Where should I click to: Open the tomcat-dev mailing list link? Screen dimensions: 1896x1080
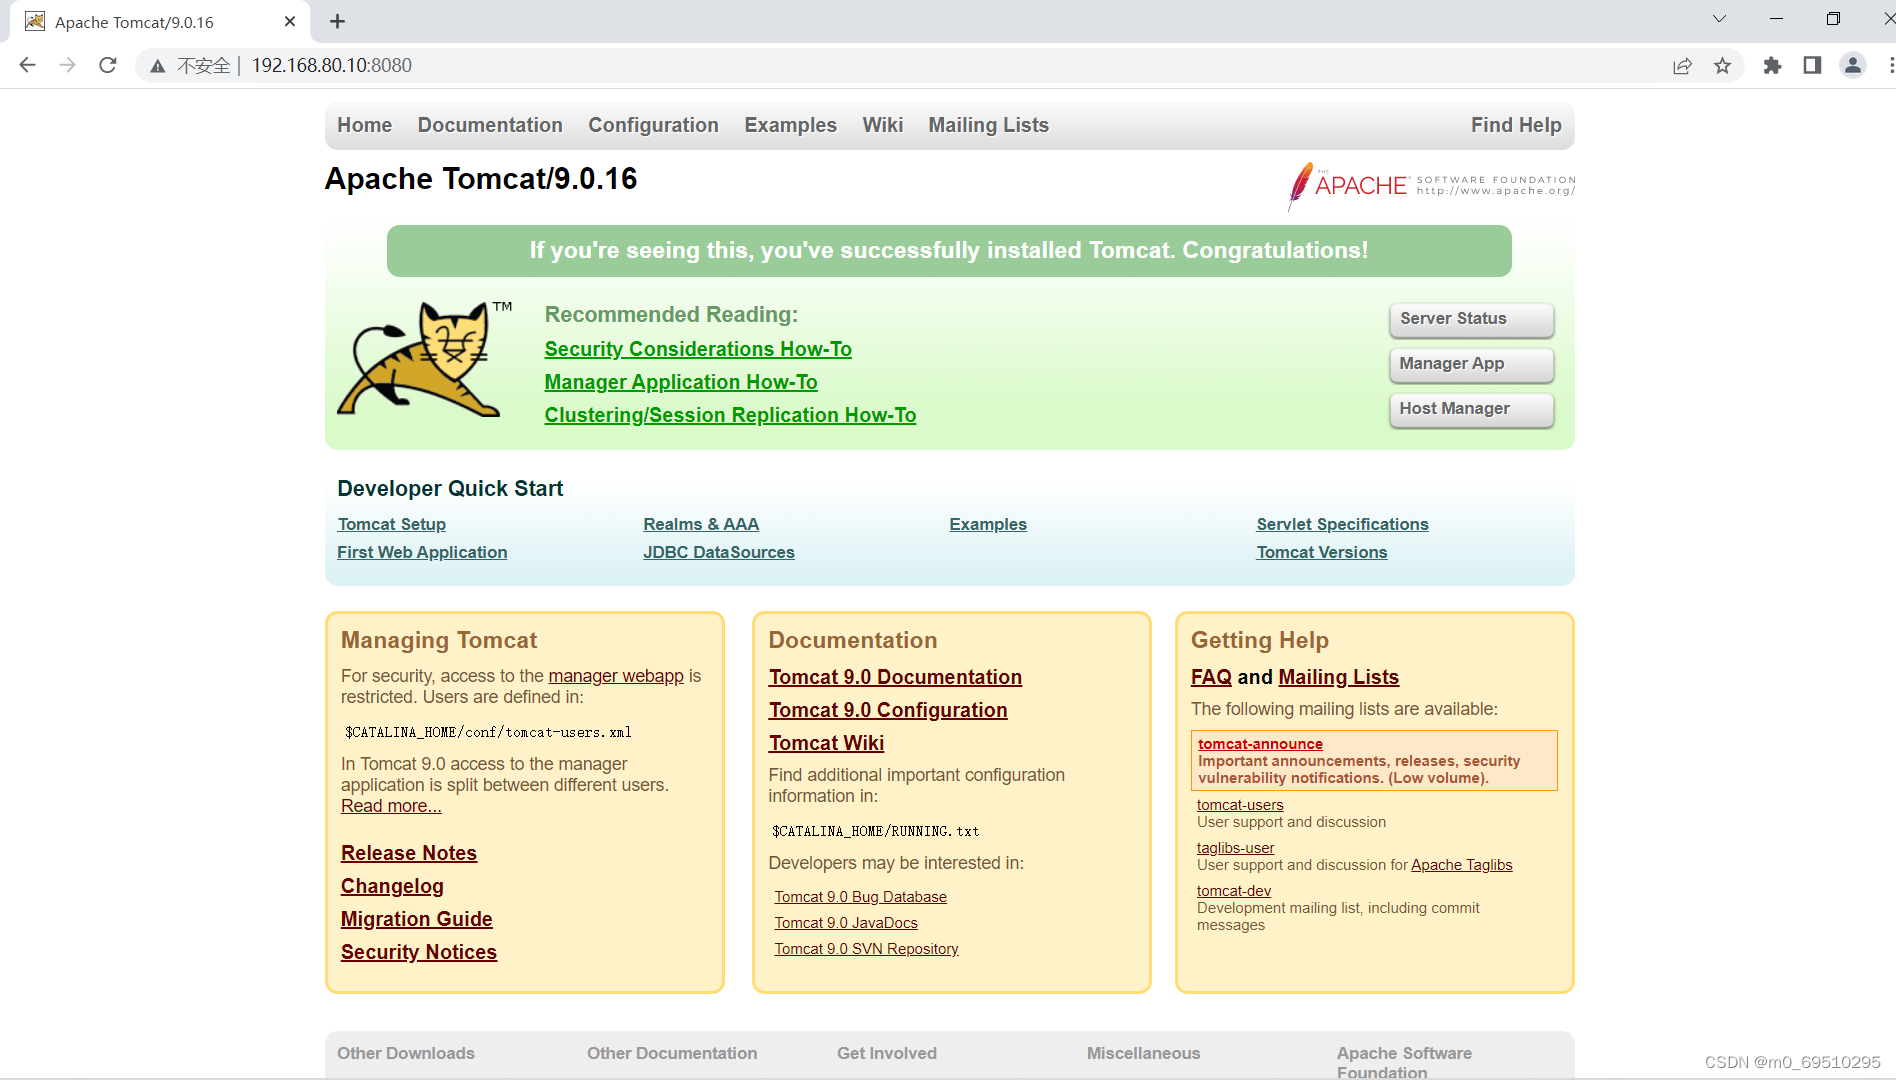[1234, 891]
